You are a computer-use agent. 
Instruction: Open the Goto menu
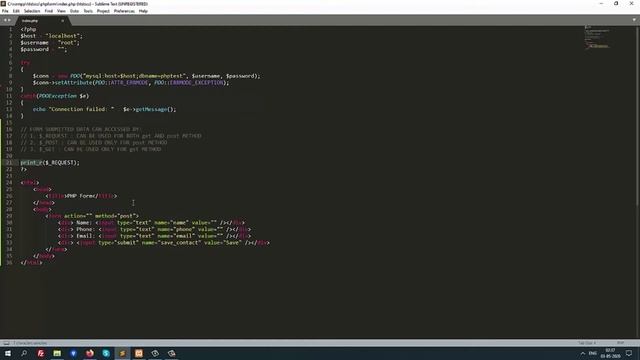(x=74, y=11)
